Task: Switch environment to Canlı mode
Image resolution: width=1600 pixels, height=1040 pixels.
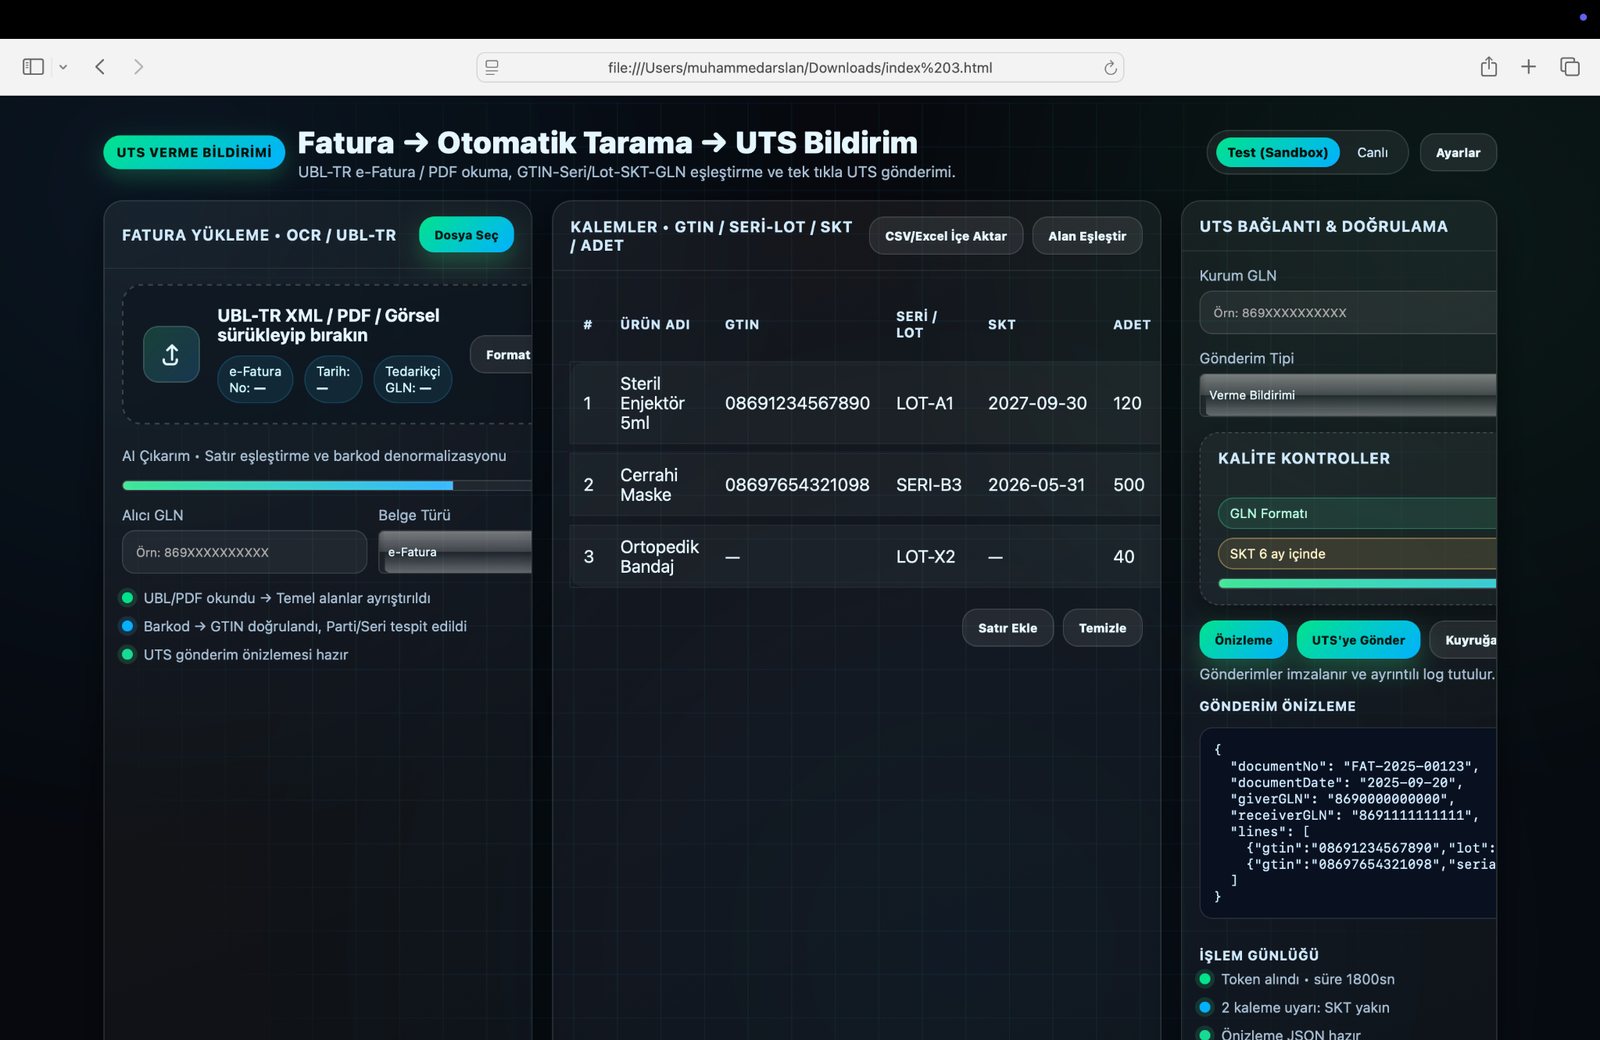Action: [1372, 153]
